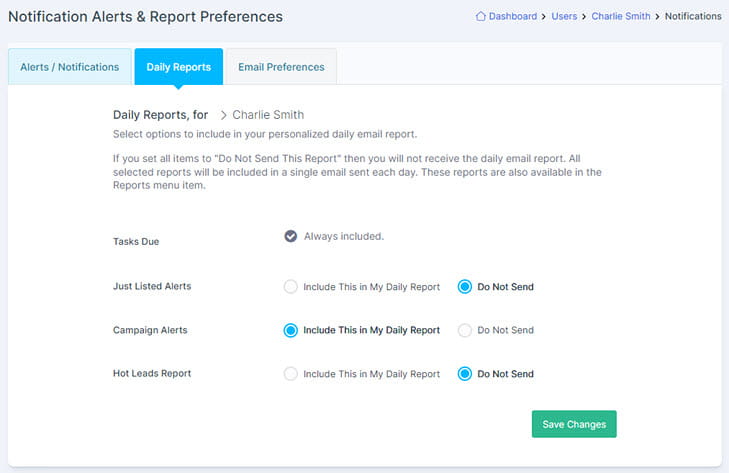Click the Notifications breadcrumb text
Viewport: 729px width, 473px height.
click(693, 16)
